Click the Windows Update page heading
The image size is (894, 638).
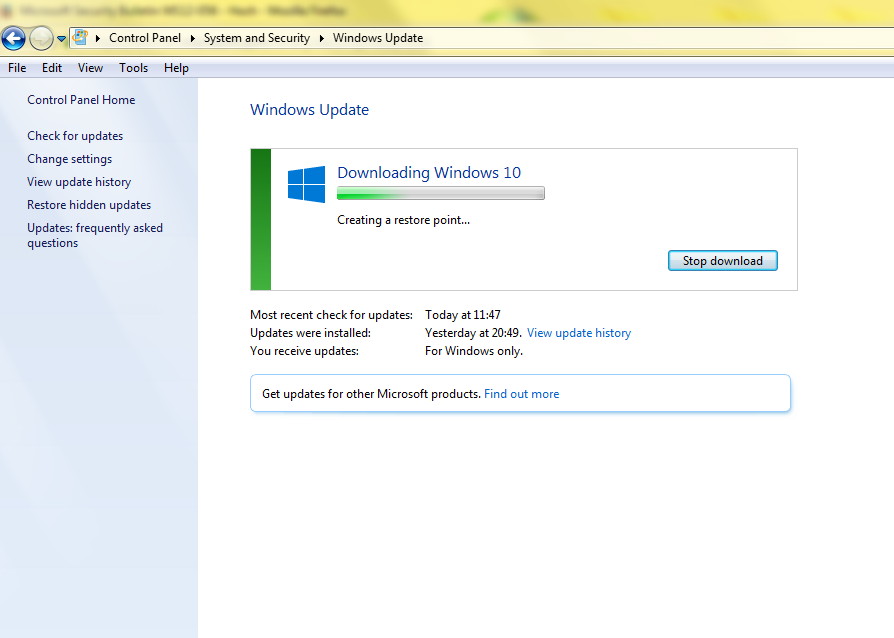point(310,109)
